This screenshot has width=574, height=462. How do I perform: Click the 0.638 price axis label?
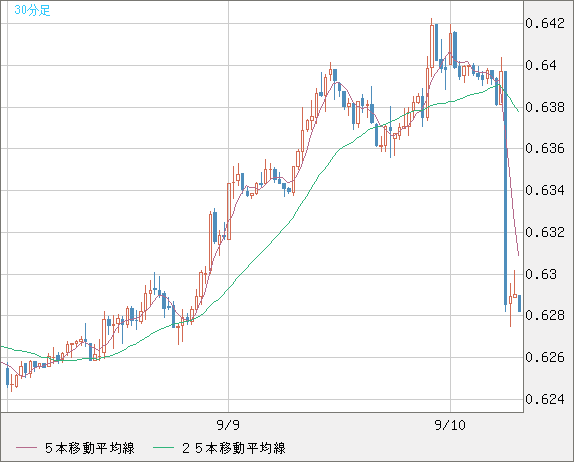(x=545, y=107)
